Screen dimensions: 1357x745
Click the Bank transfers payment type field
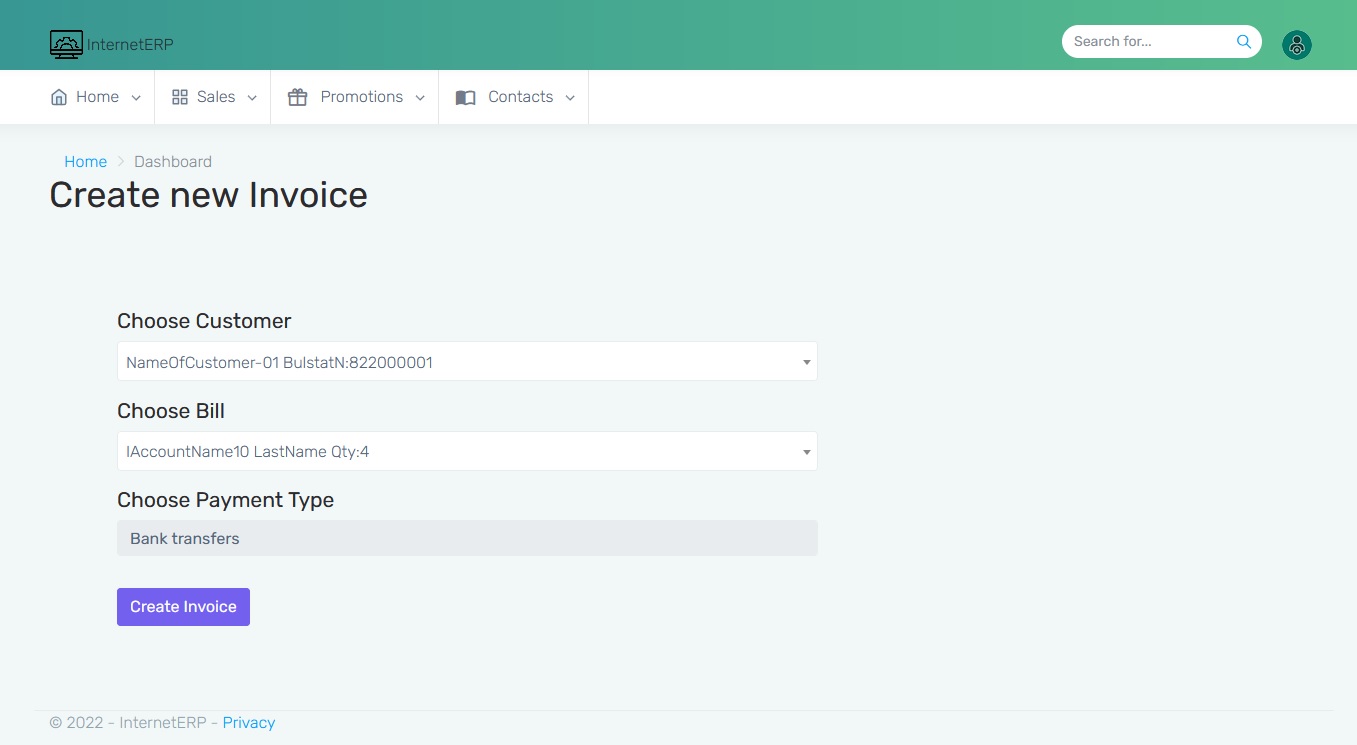tap(467, 538)
